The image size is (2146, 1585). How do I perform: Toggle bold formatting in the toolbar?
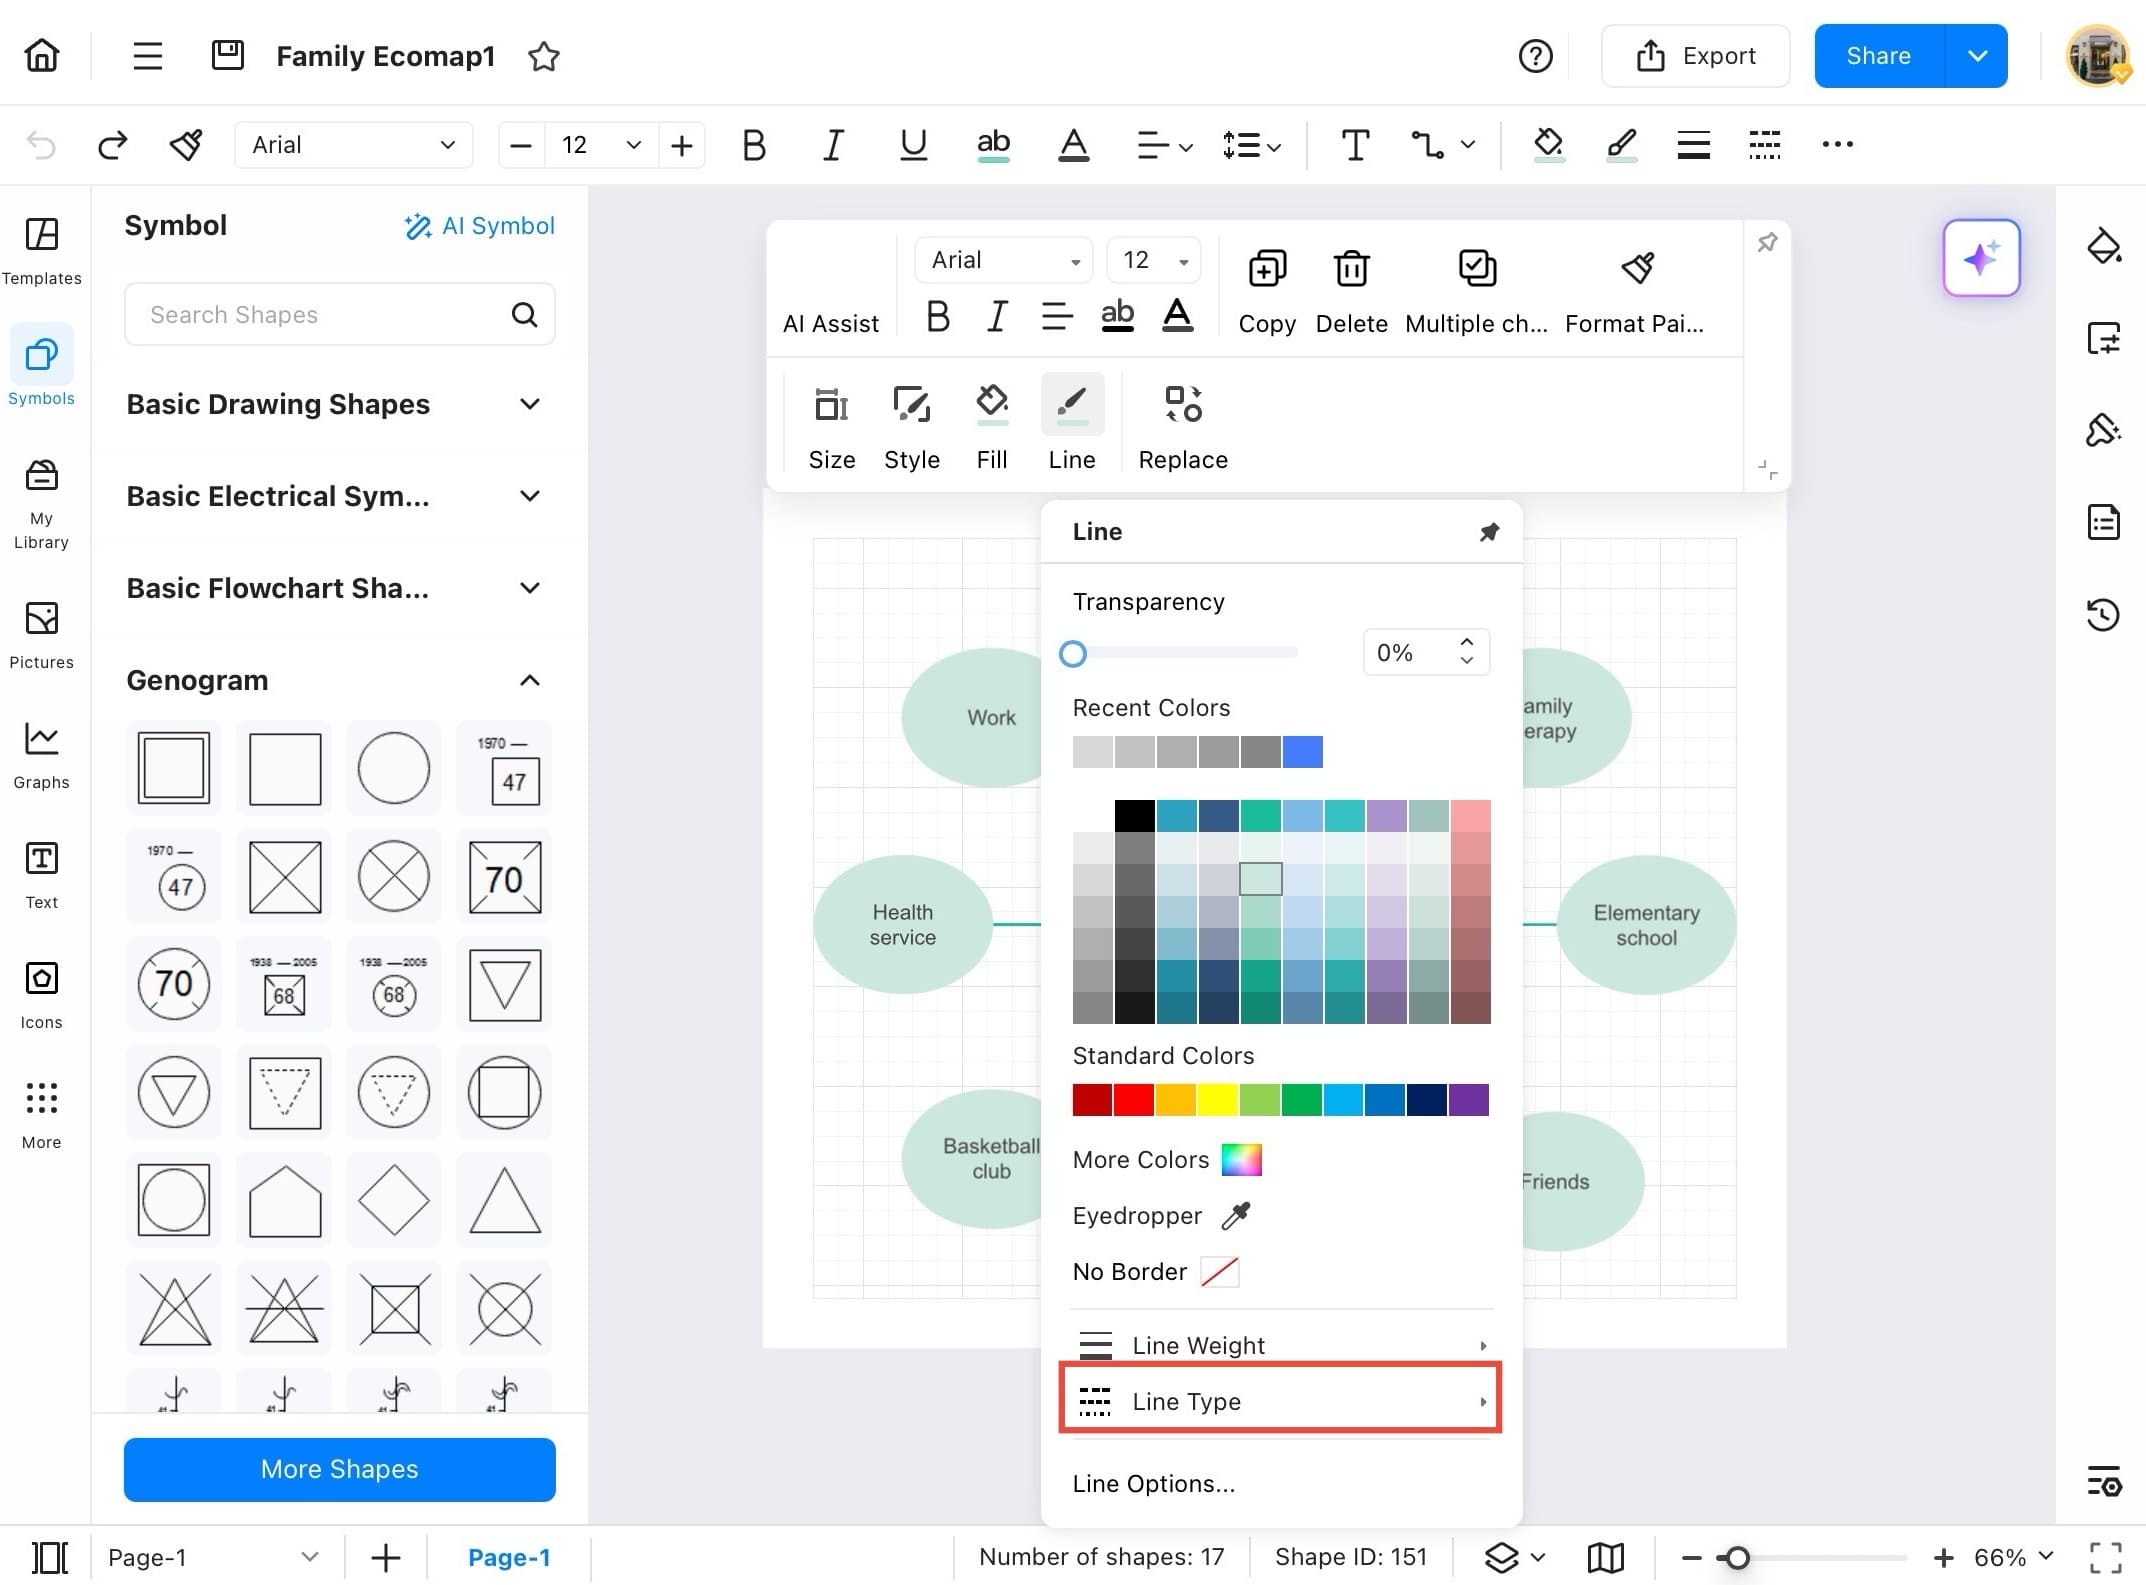coord(754,145)
